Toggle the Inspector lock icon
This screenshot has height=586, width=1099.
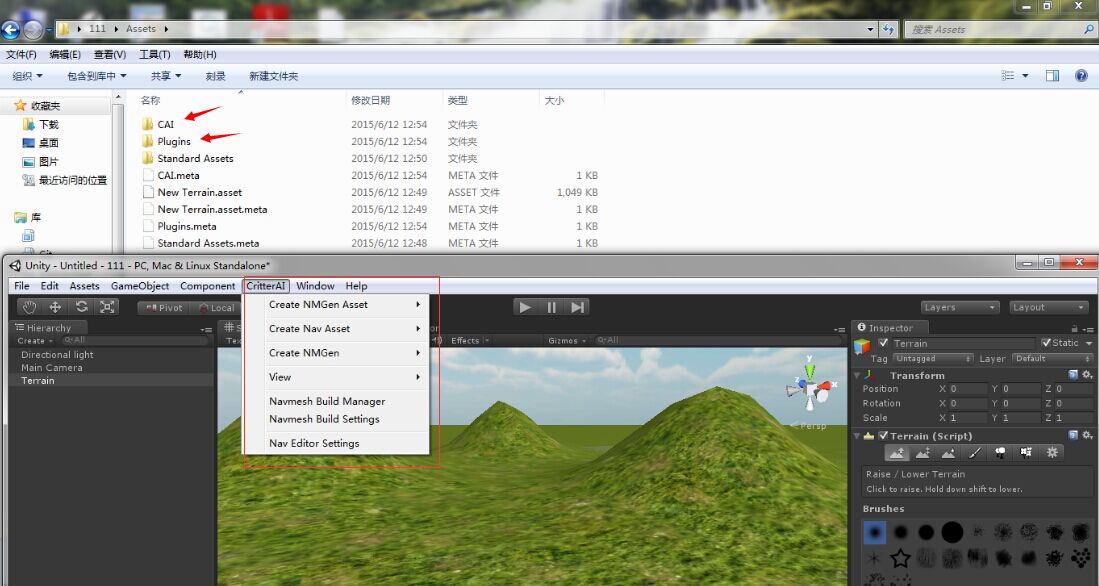pos(1074,328)
